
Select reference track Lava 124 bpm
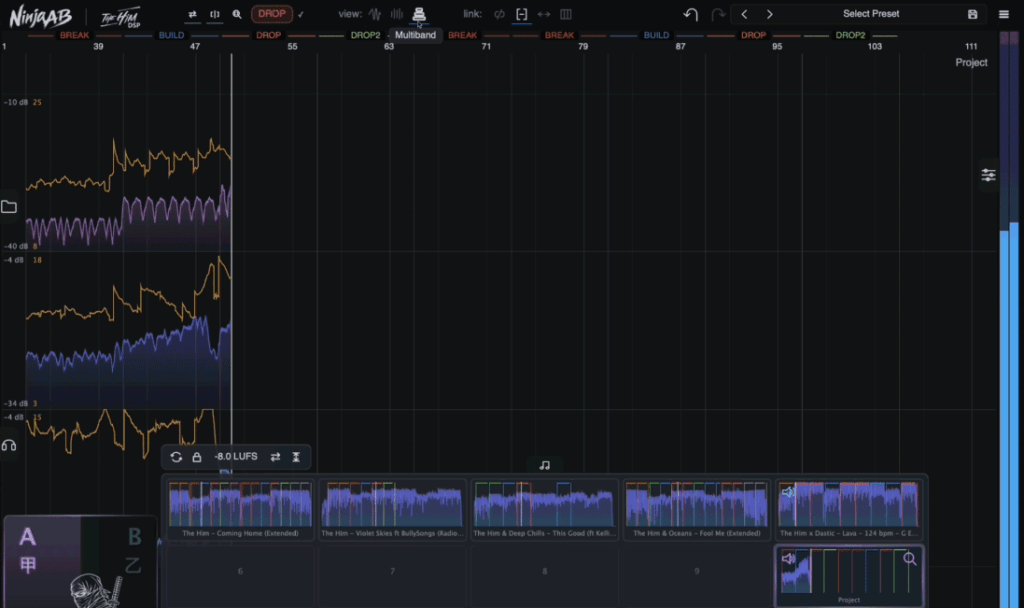848,509
